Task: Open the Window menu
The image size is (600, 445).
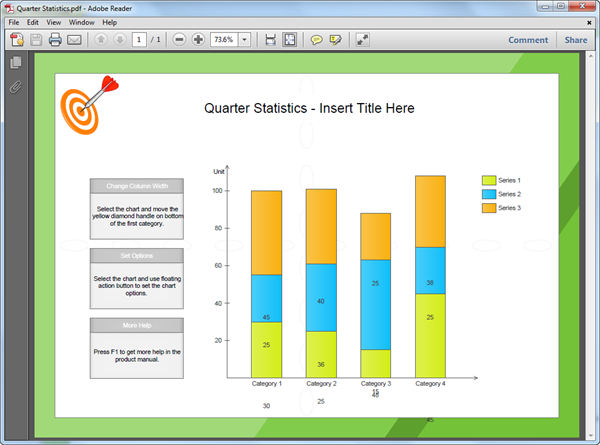Action: click(x=82, y=22)
